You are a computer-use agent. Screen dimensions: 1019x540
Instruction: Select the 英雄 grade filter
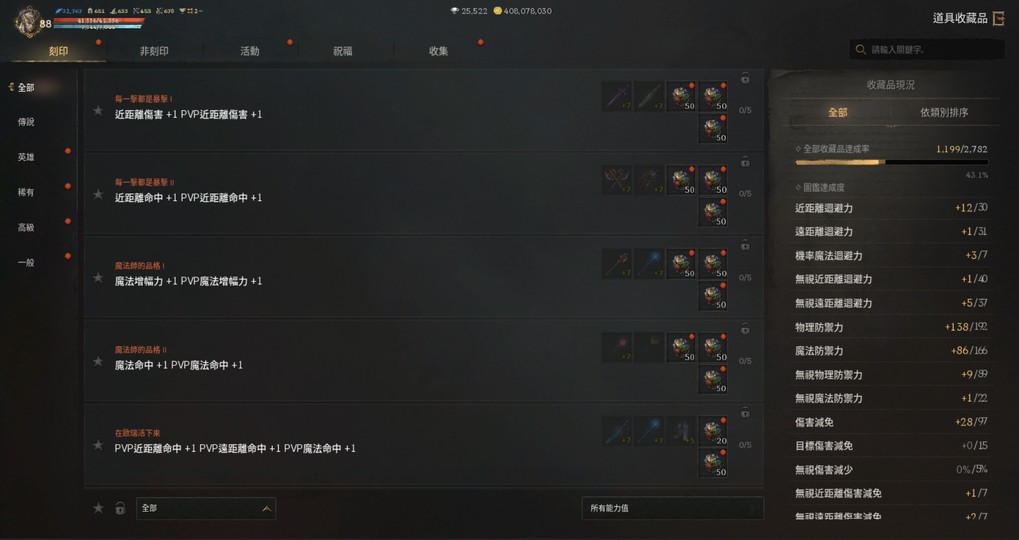[x=26, y=157]
